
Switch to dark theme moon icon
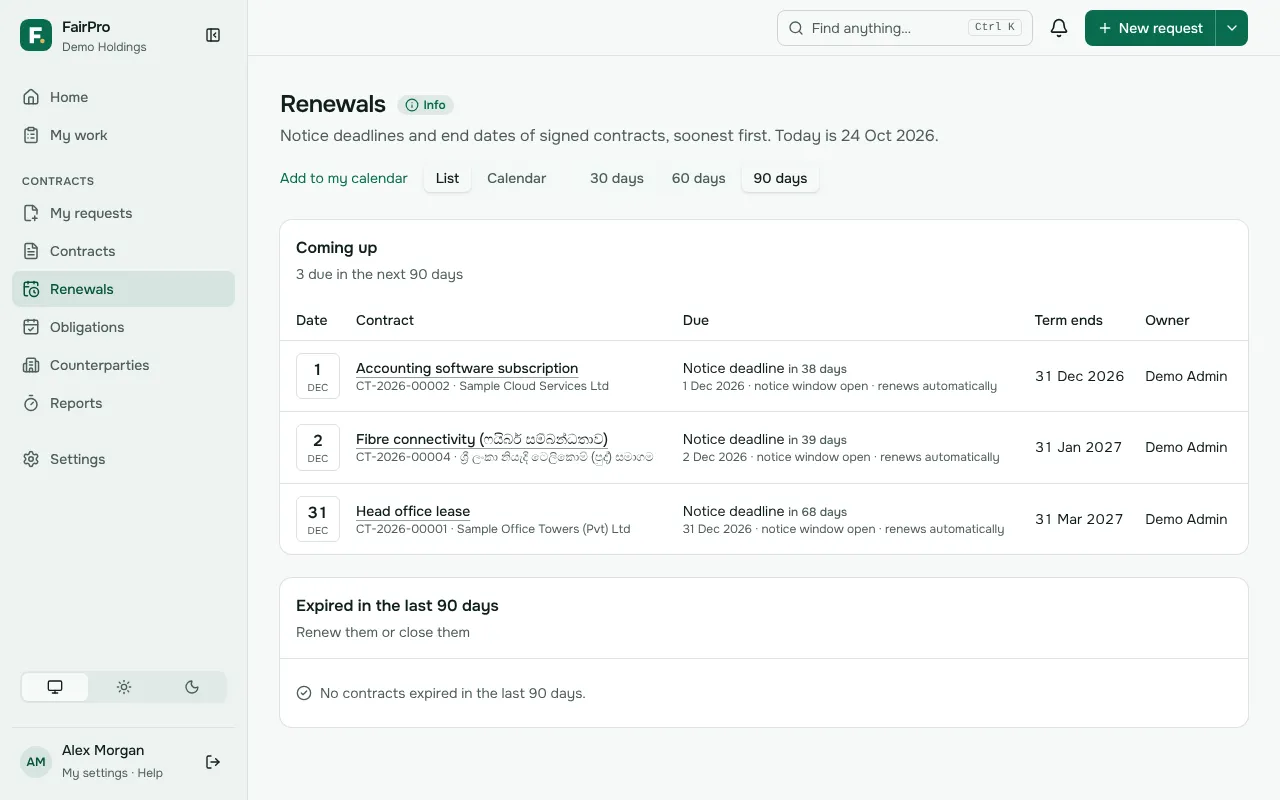(192, 687)
